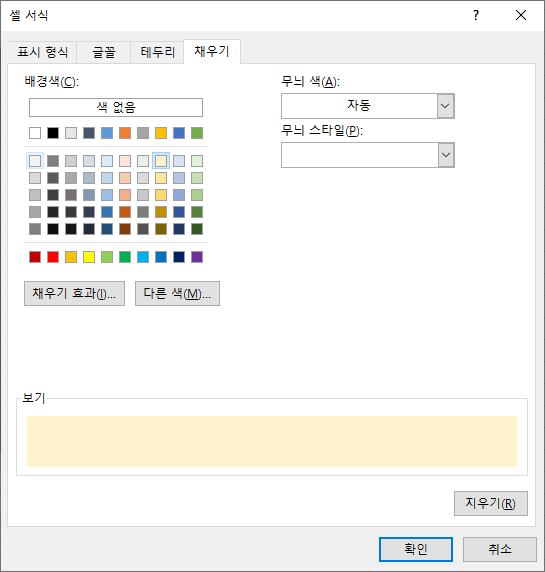The height and width of the screenshot is (572, 545).
Task: Open the 글꼴 tab
Action: tap(104, 52)
